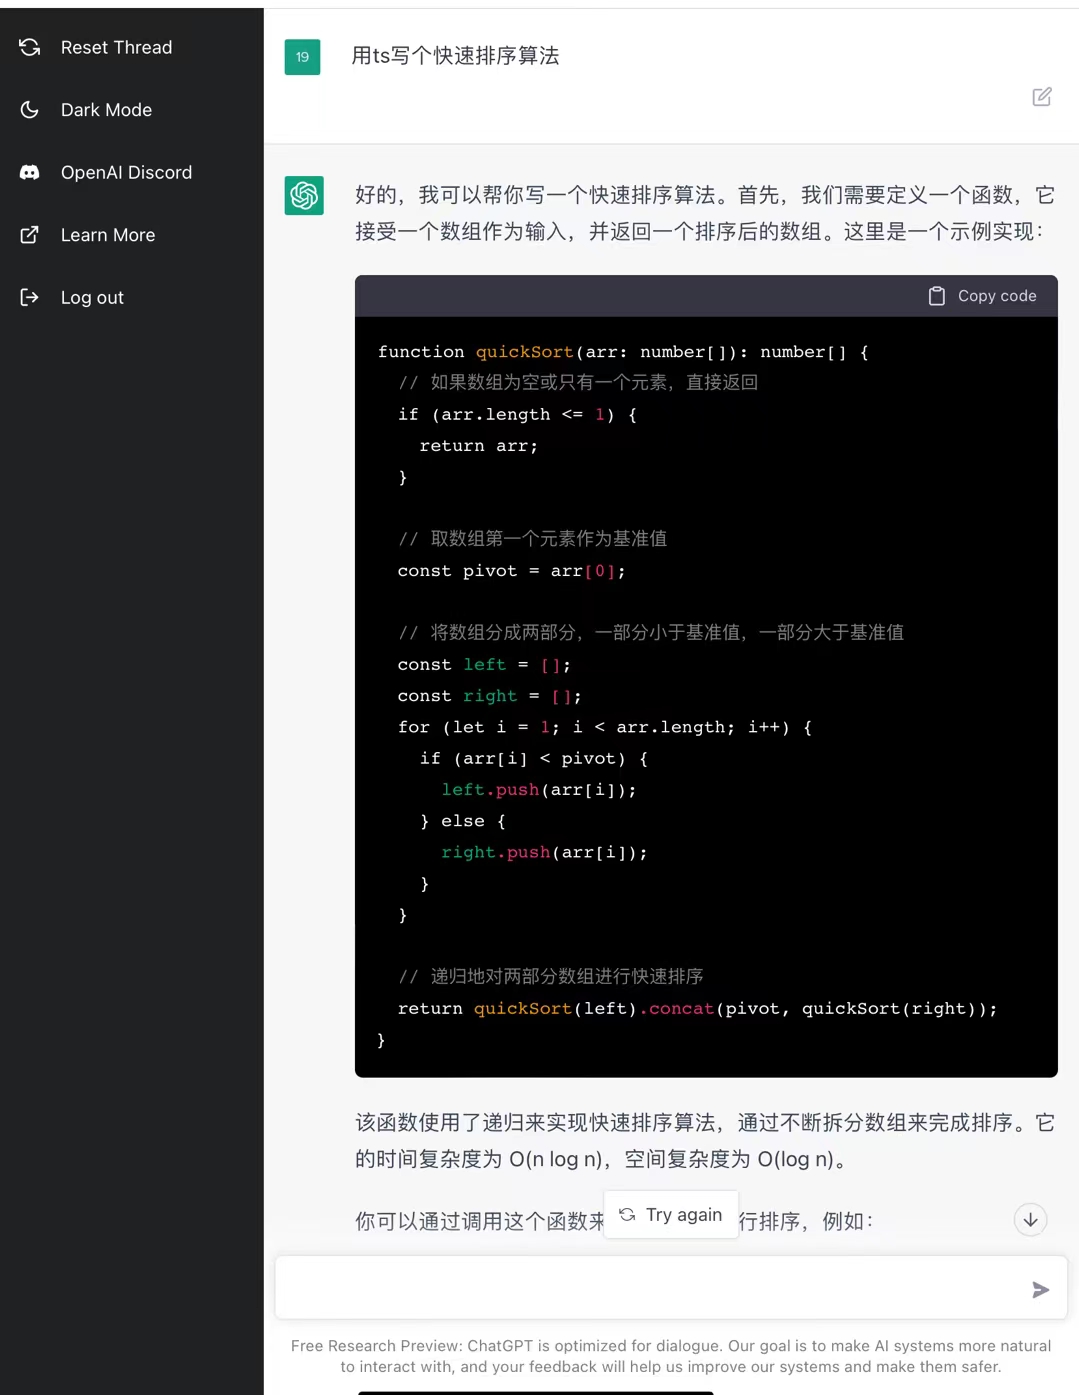
Task: Click the Log out arrow icon
Action: (30, 297)
